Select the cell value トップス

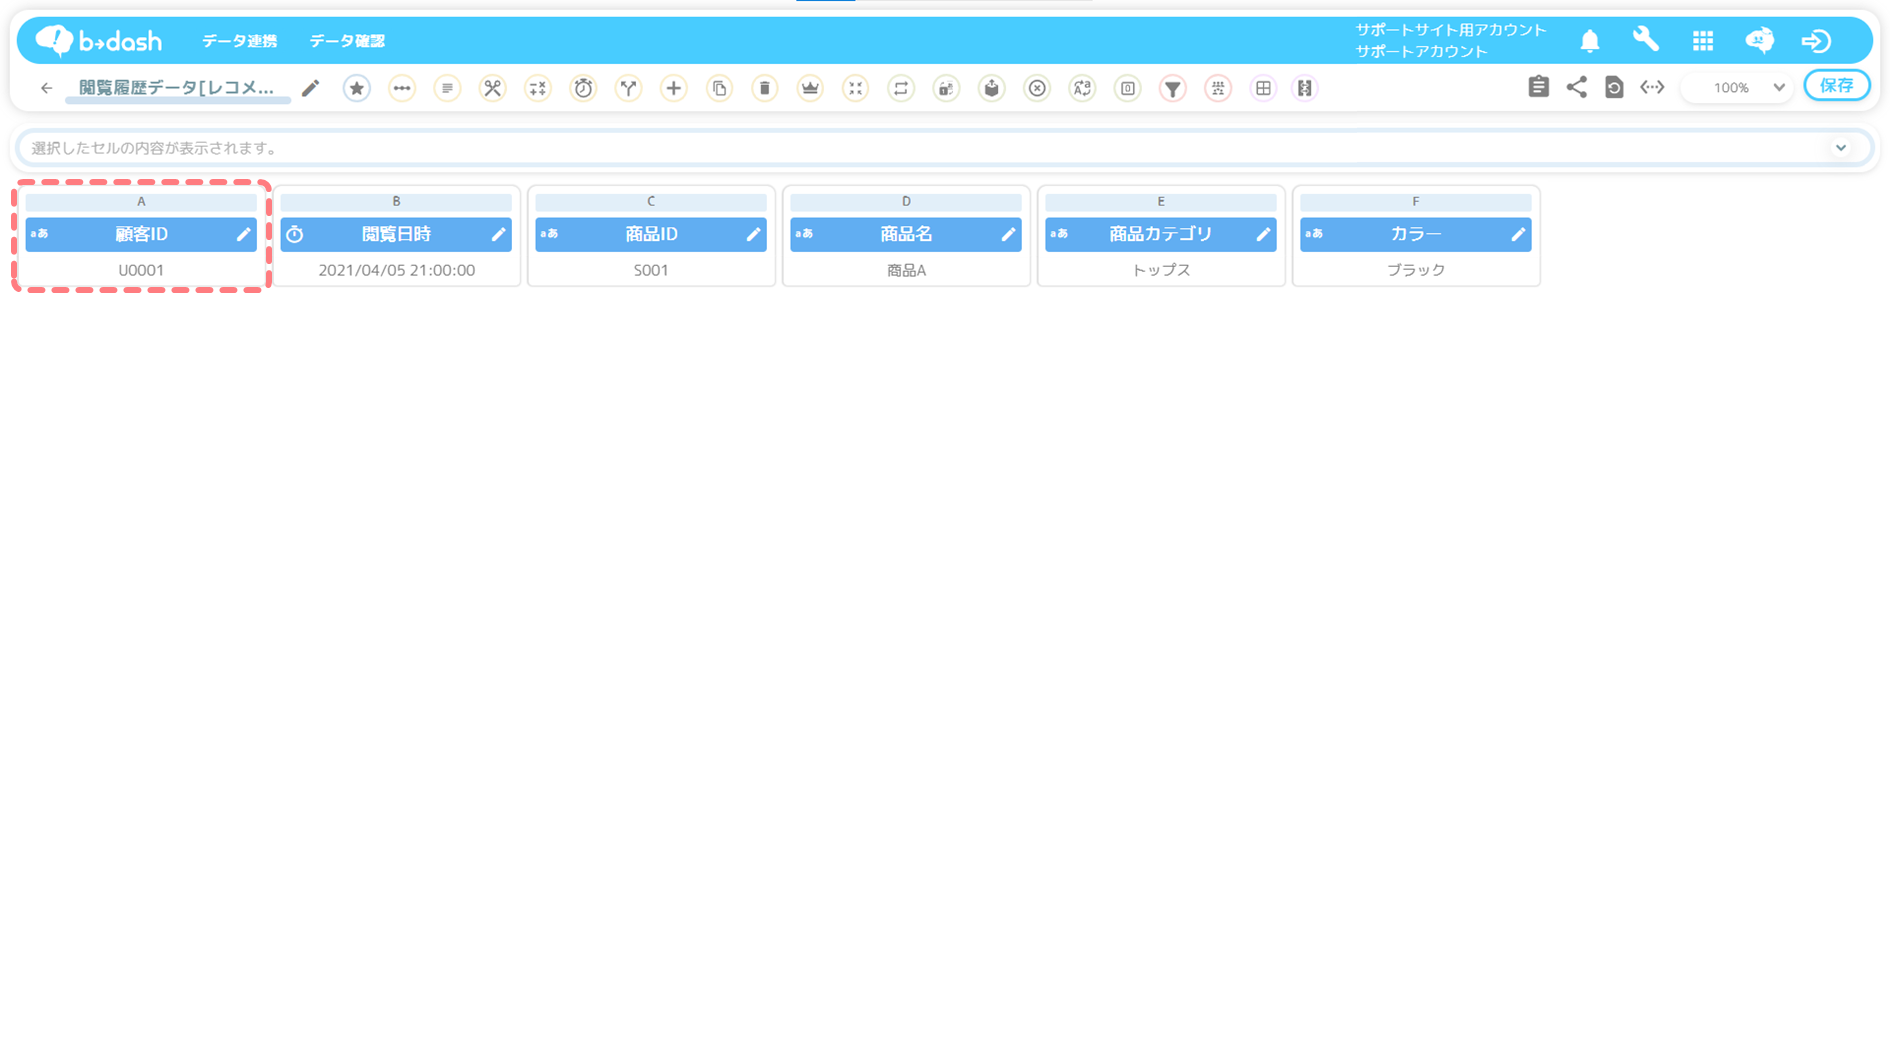(1161, 270)
